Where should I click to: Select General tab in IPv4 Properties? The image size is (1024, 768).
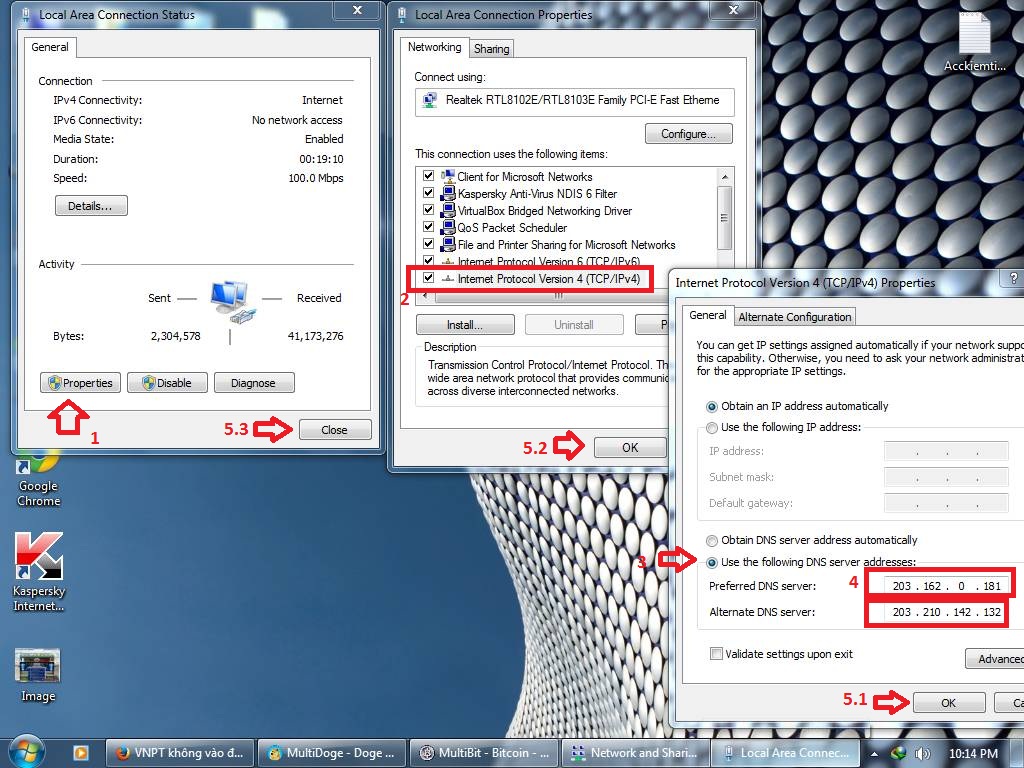click(x=707, y=315)
